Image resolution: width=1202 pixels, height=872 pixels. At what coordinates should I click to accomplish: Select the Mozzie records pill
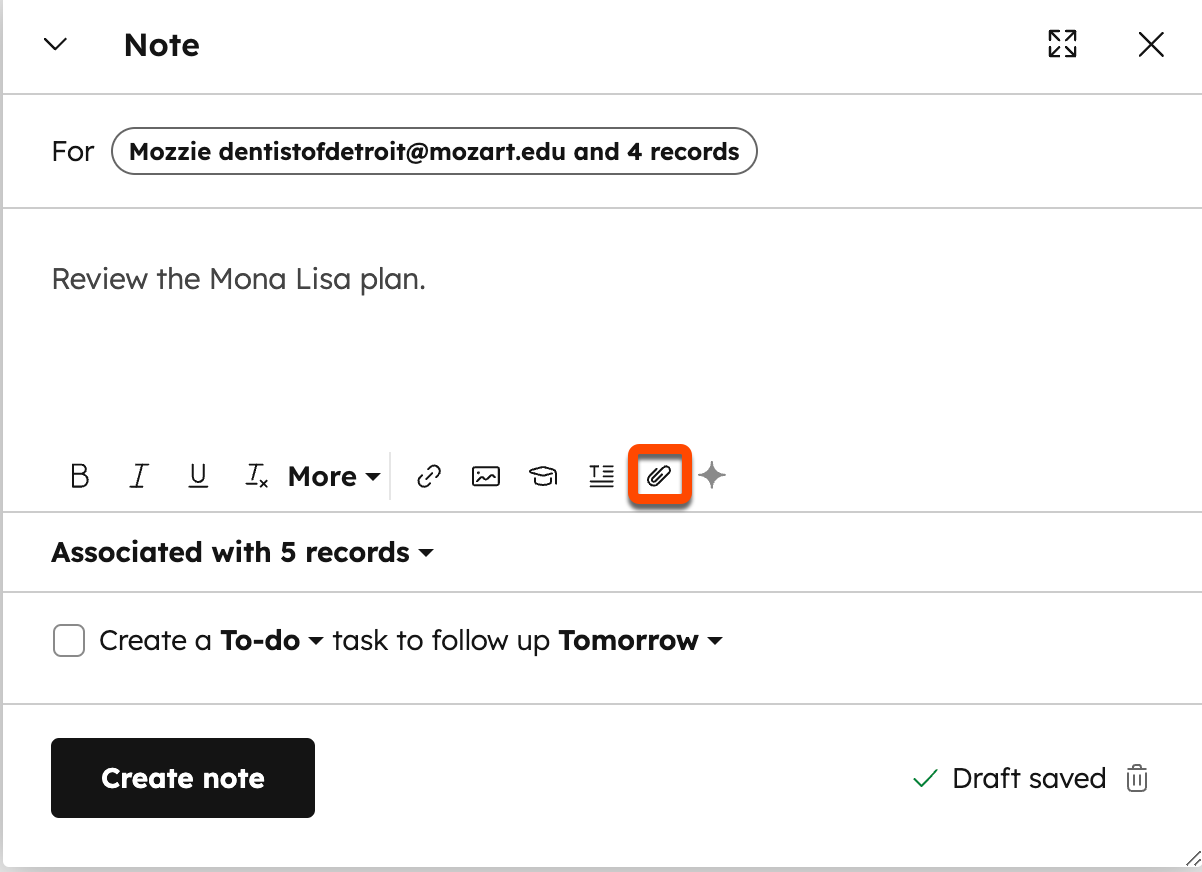(433, 151)
